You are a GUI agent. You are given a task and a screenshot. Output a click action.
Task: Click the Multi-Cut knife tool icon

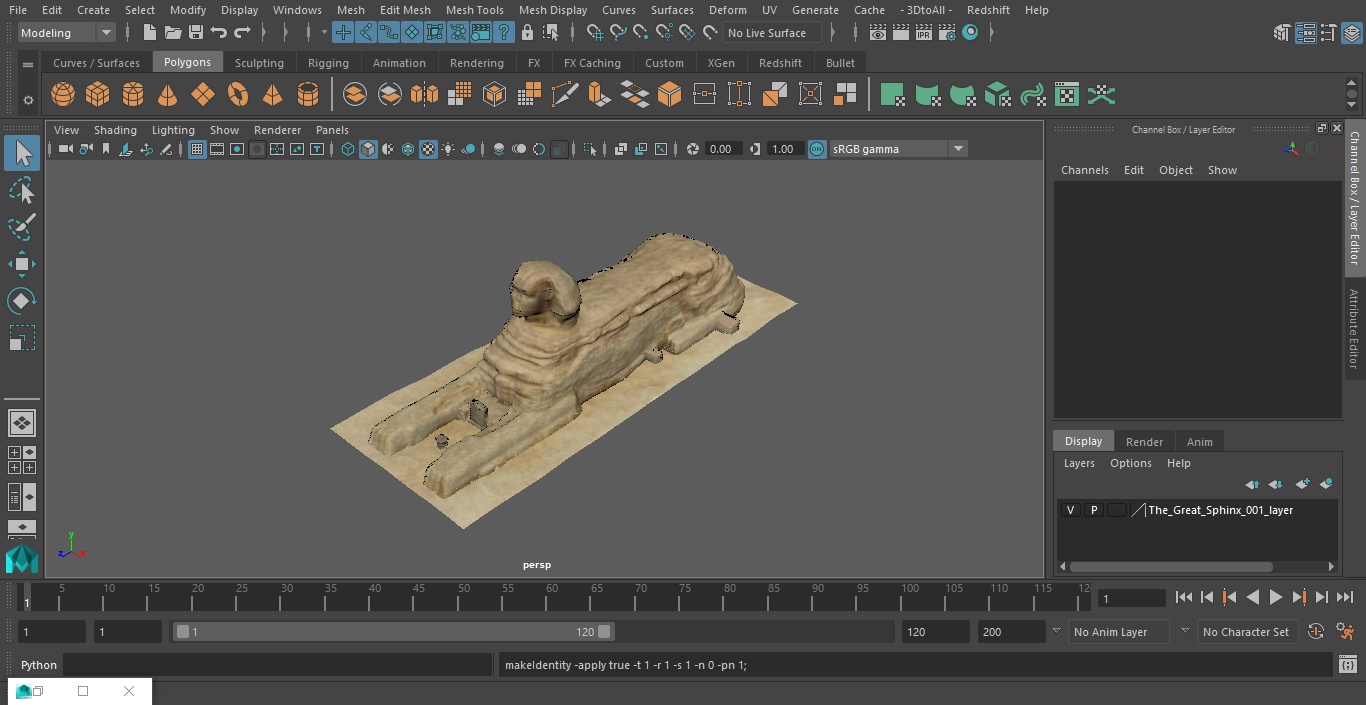[565, 95]
